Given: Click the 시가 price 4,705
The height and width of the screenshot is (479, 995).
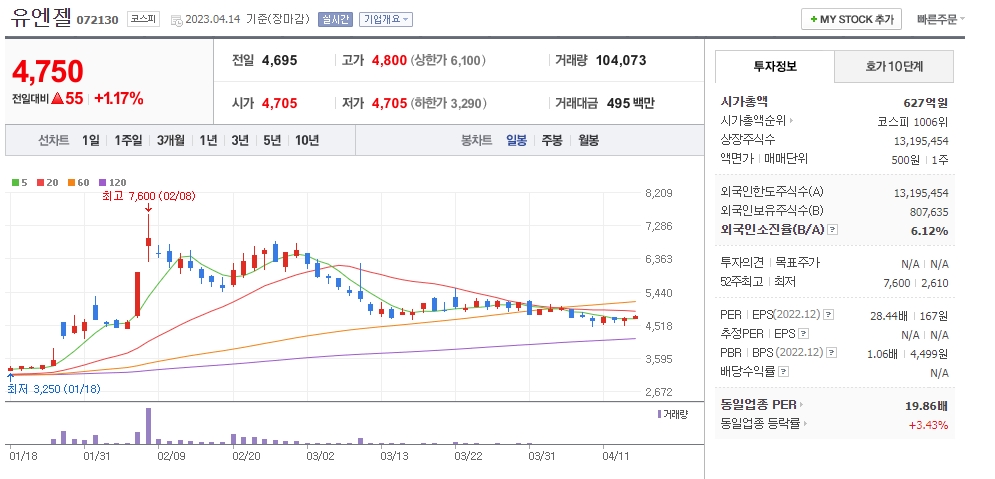Looking at the screenshot, I should tap(279, 103).
